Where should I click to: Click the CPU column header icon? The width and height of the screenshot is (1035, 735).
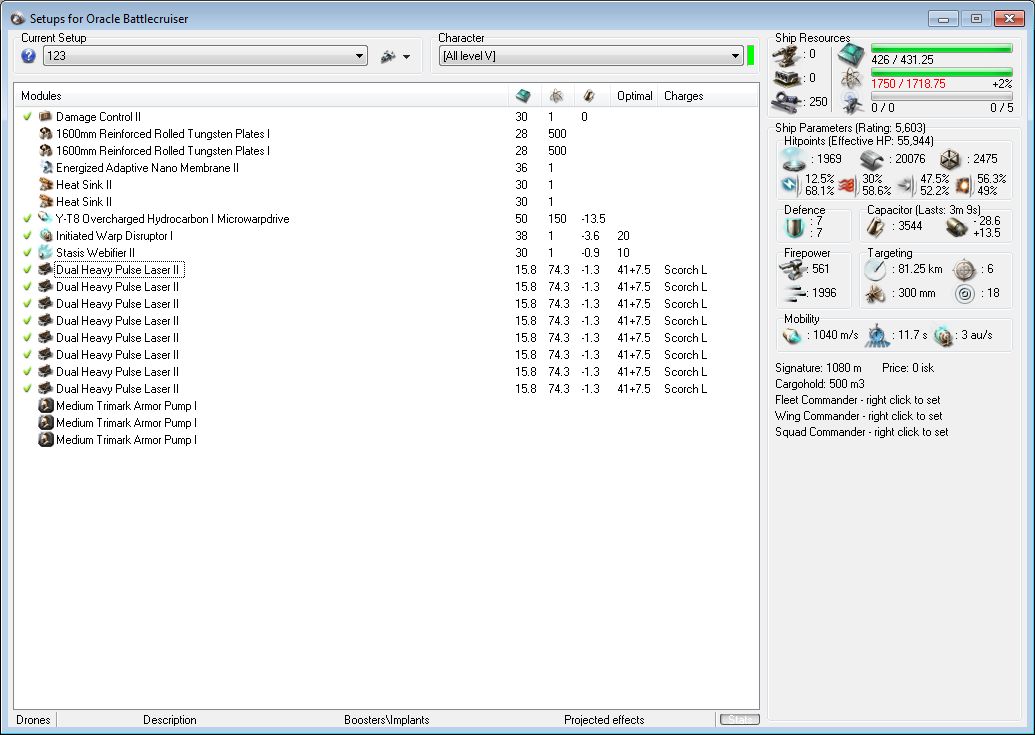[523, 96]
